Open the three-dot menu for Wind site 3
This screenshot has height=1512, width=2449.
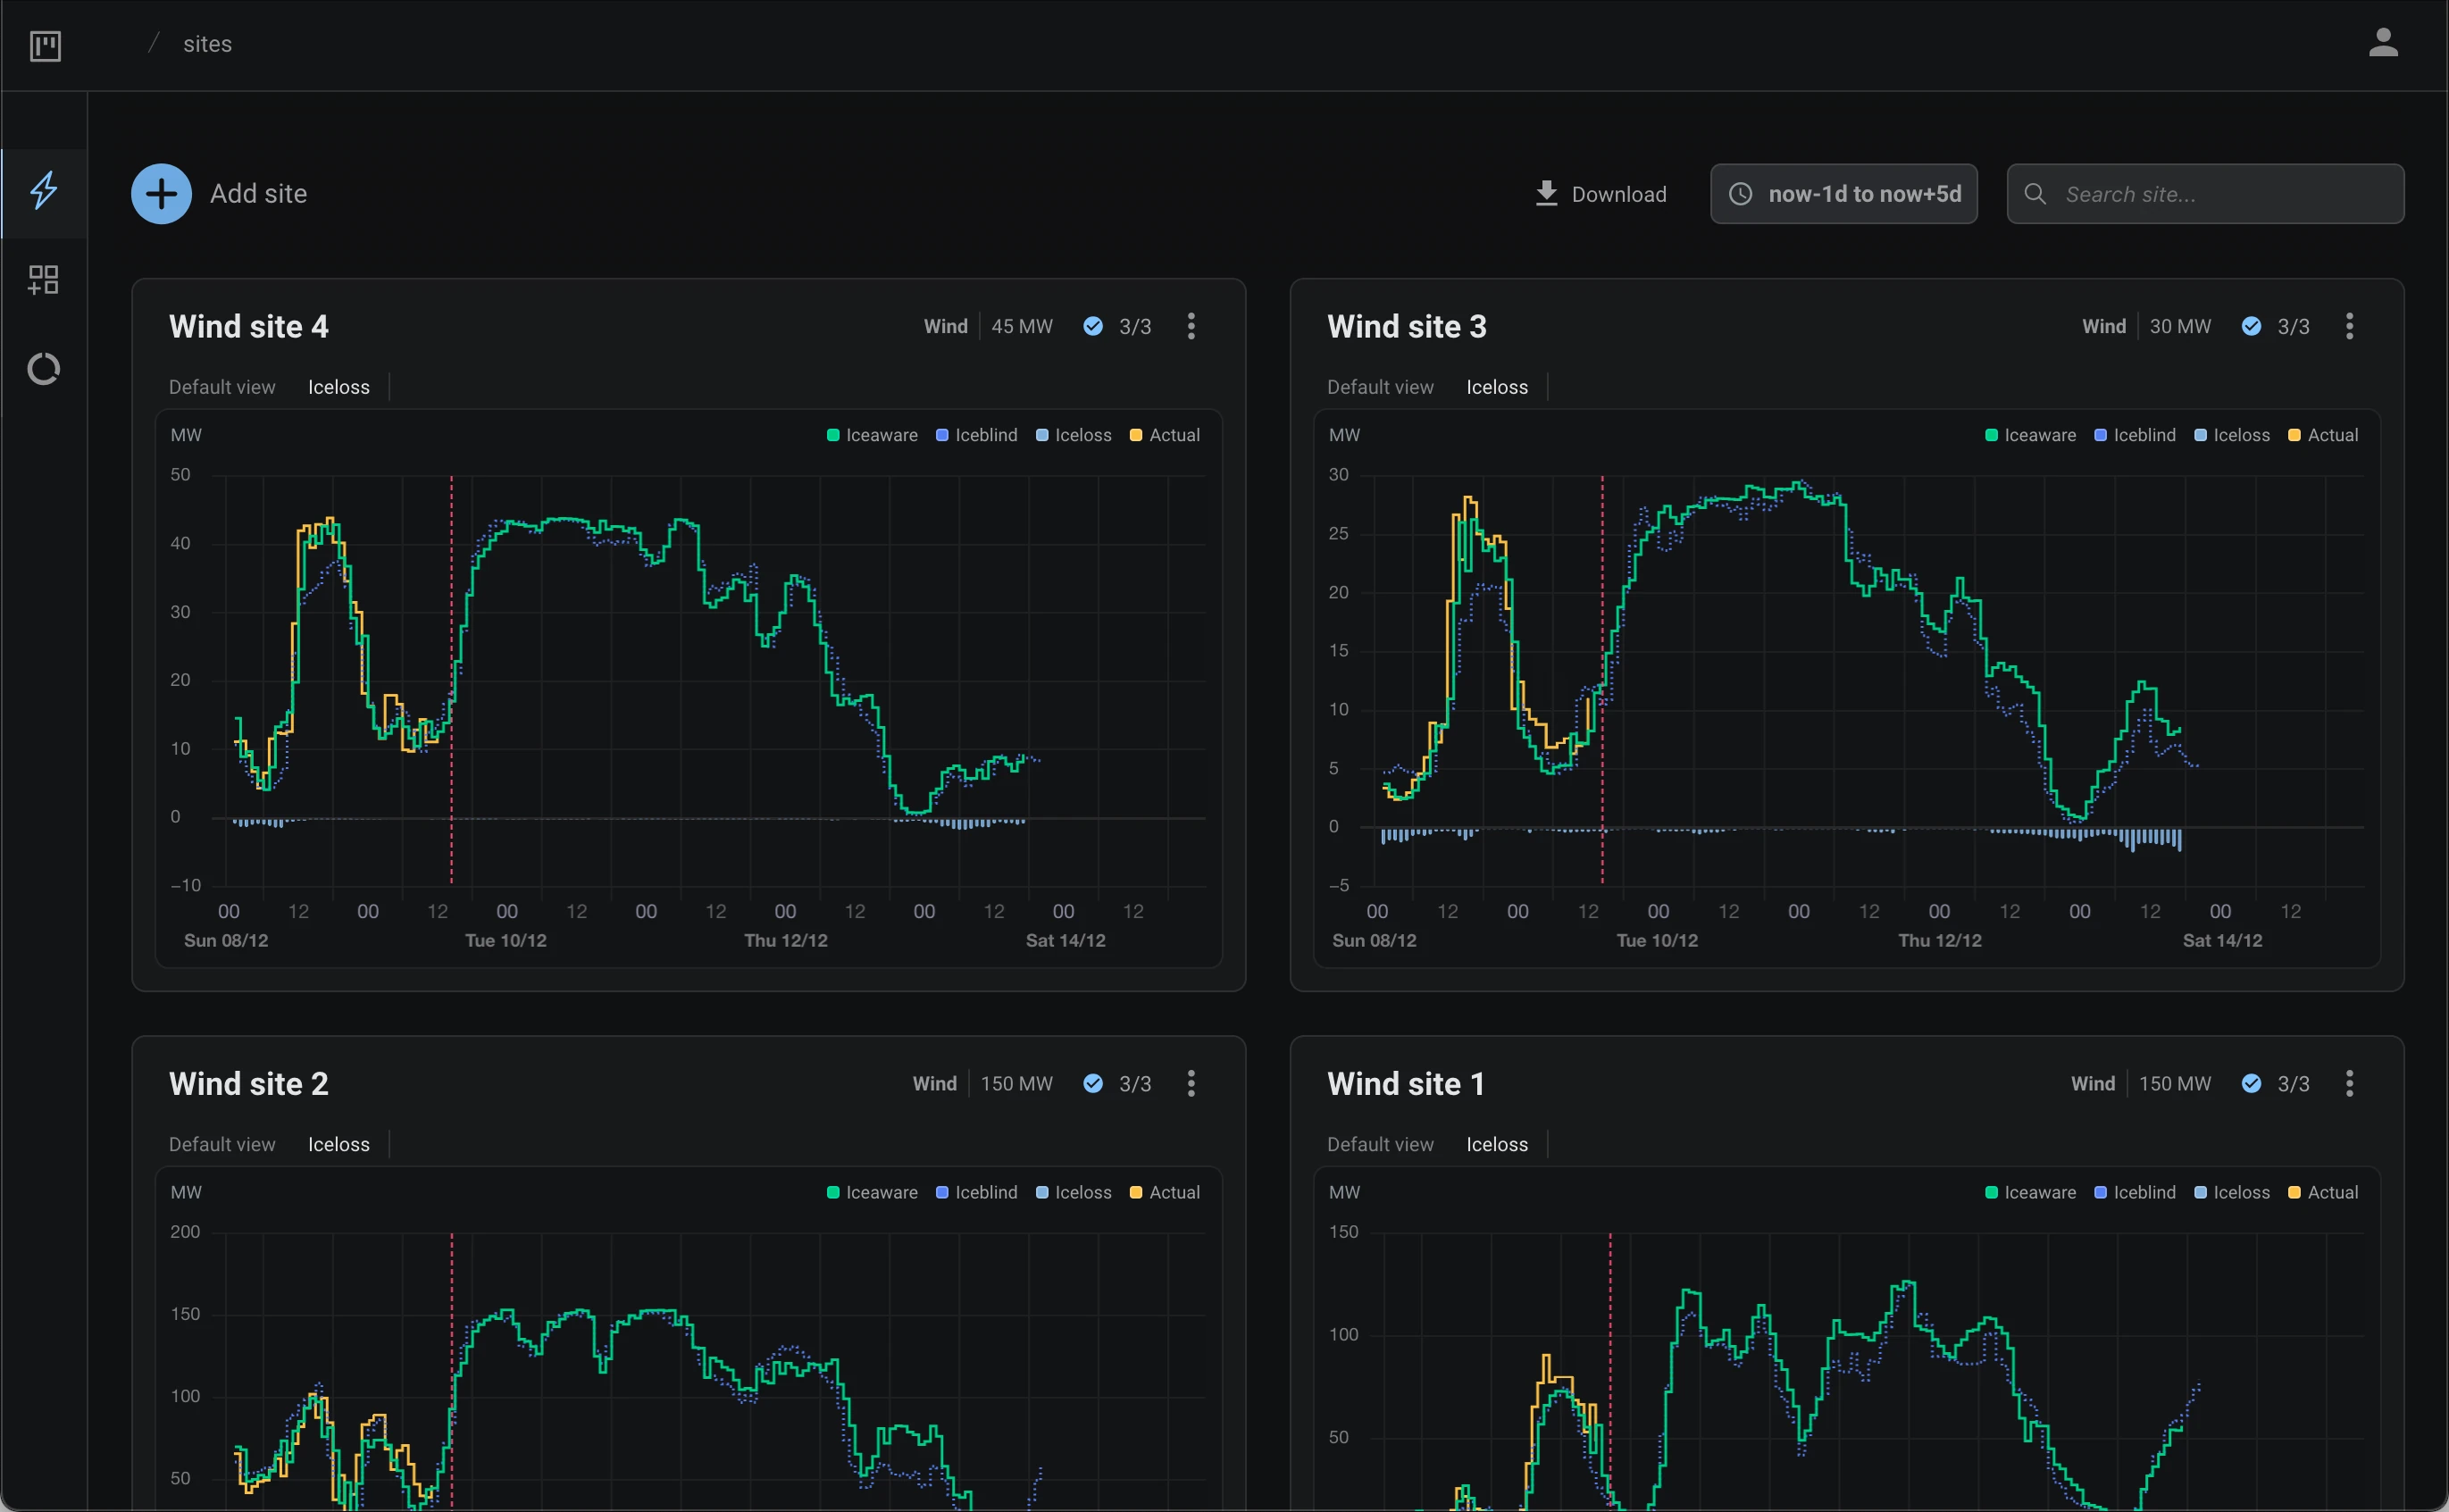click(2349, 326)
